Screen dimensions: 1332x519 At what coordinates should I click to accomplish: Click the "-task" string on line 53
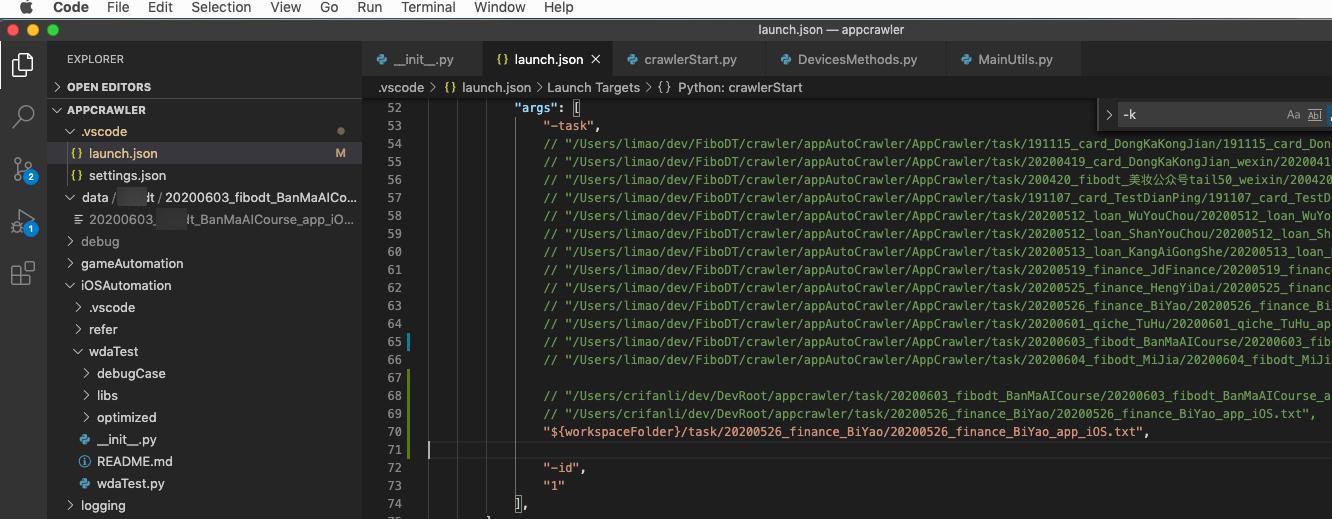tap(570, 126)
